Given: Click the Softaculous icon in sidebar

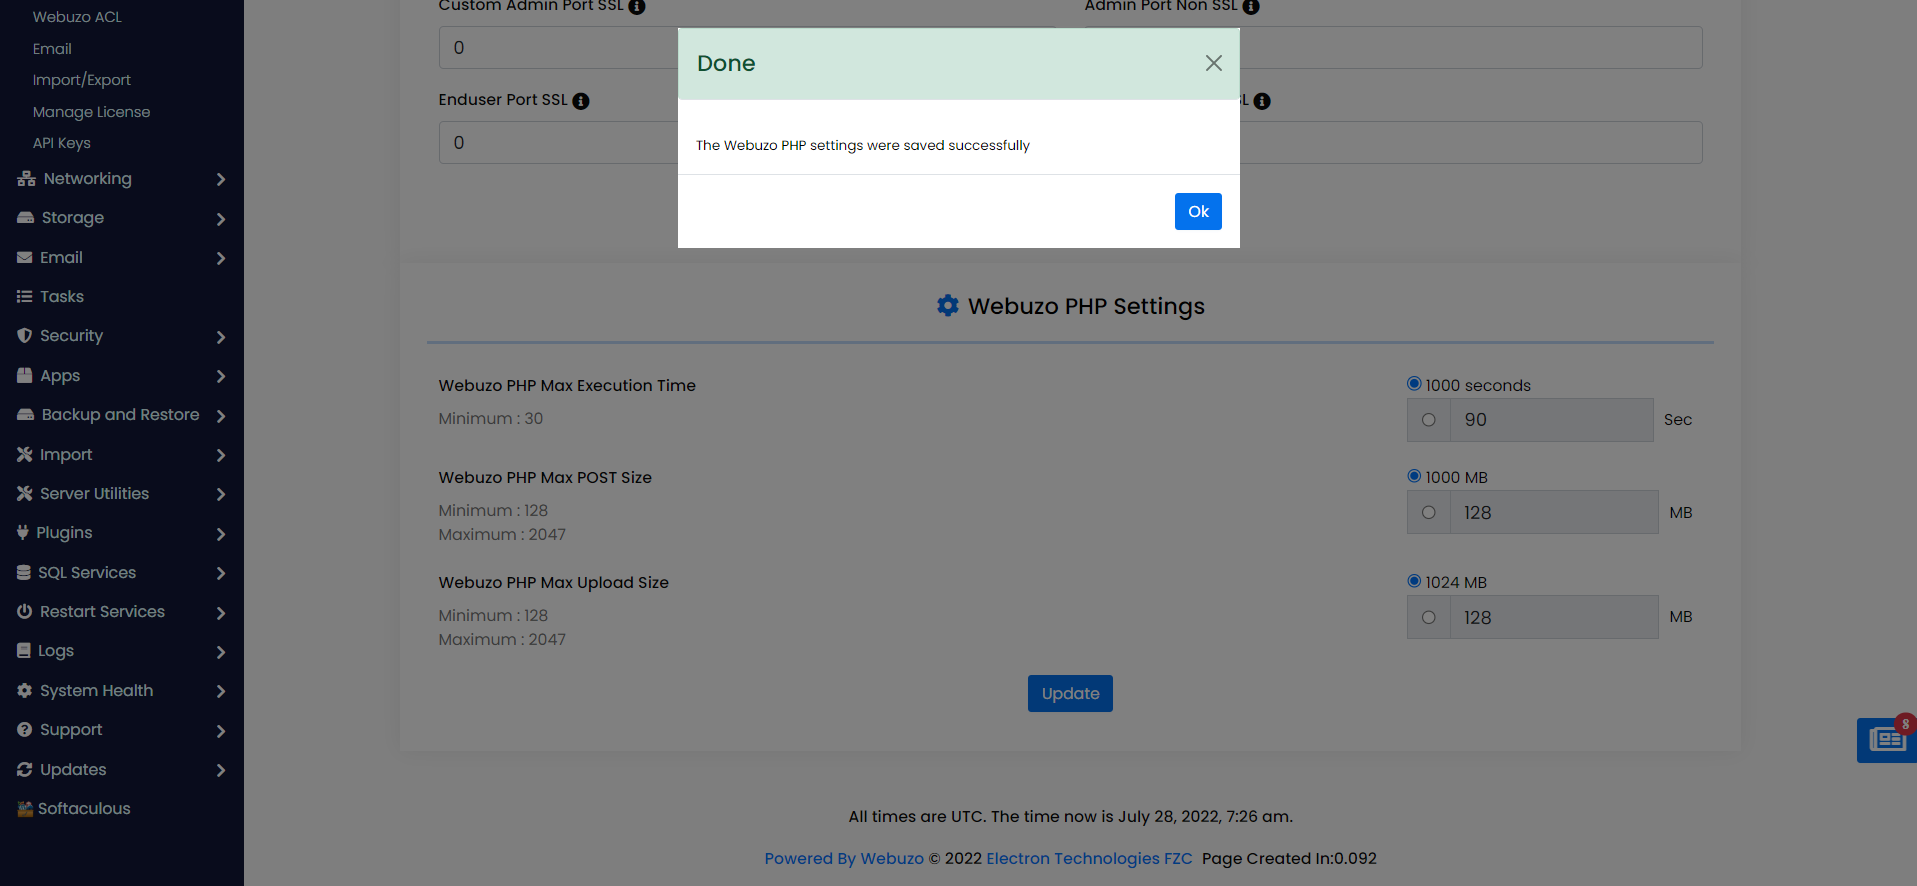Looking at the screenshot, I should [25, 809].
